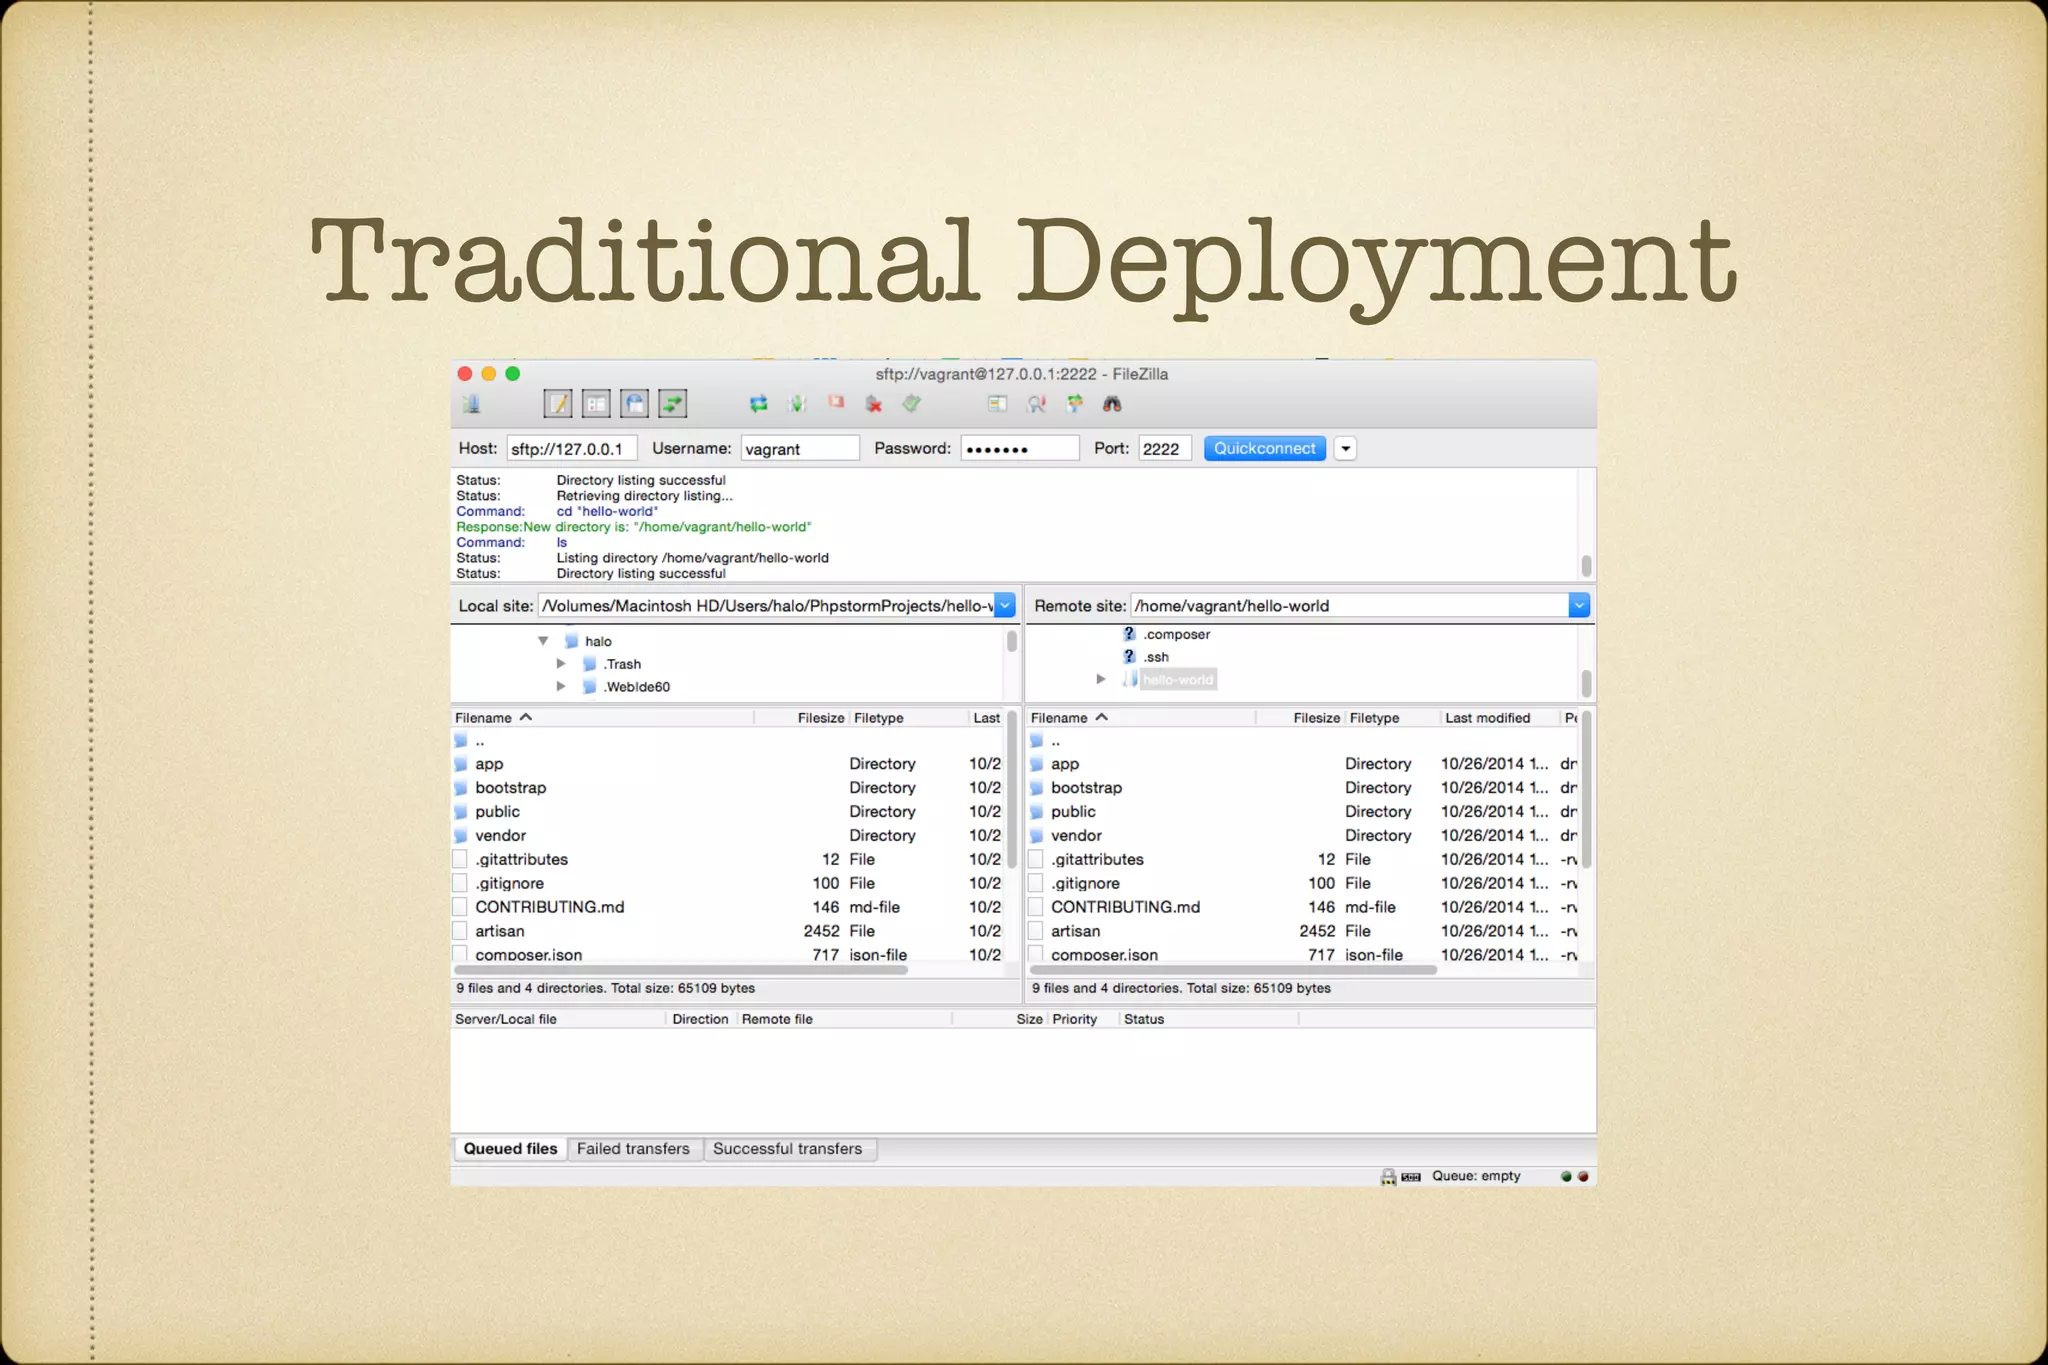Switch to the Successful transfers tab
2048x1365 pixels.
tap(787, 1149)
